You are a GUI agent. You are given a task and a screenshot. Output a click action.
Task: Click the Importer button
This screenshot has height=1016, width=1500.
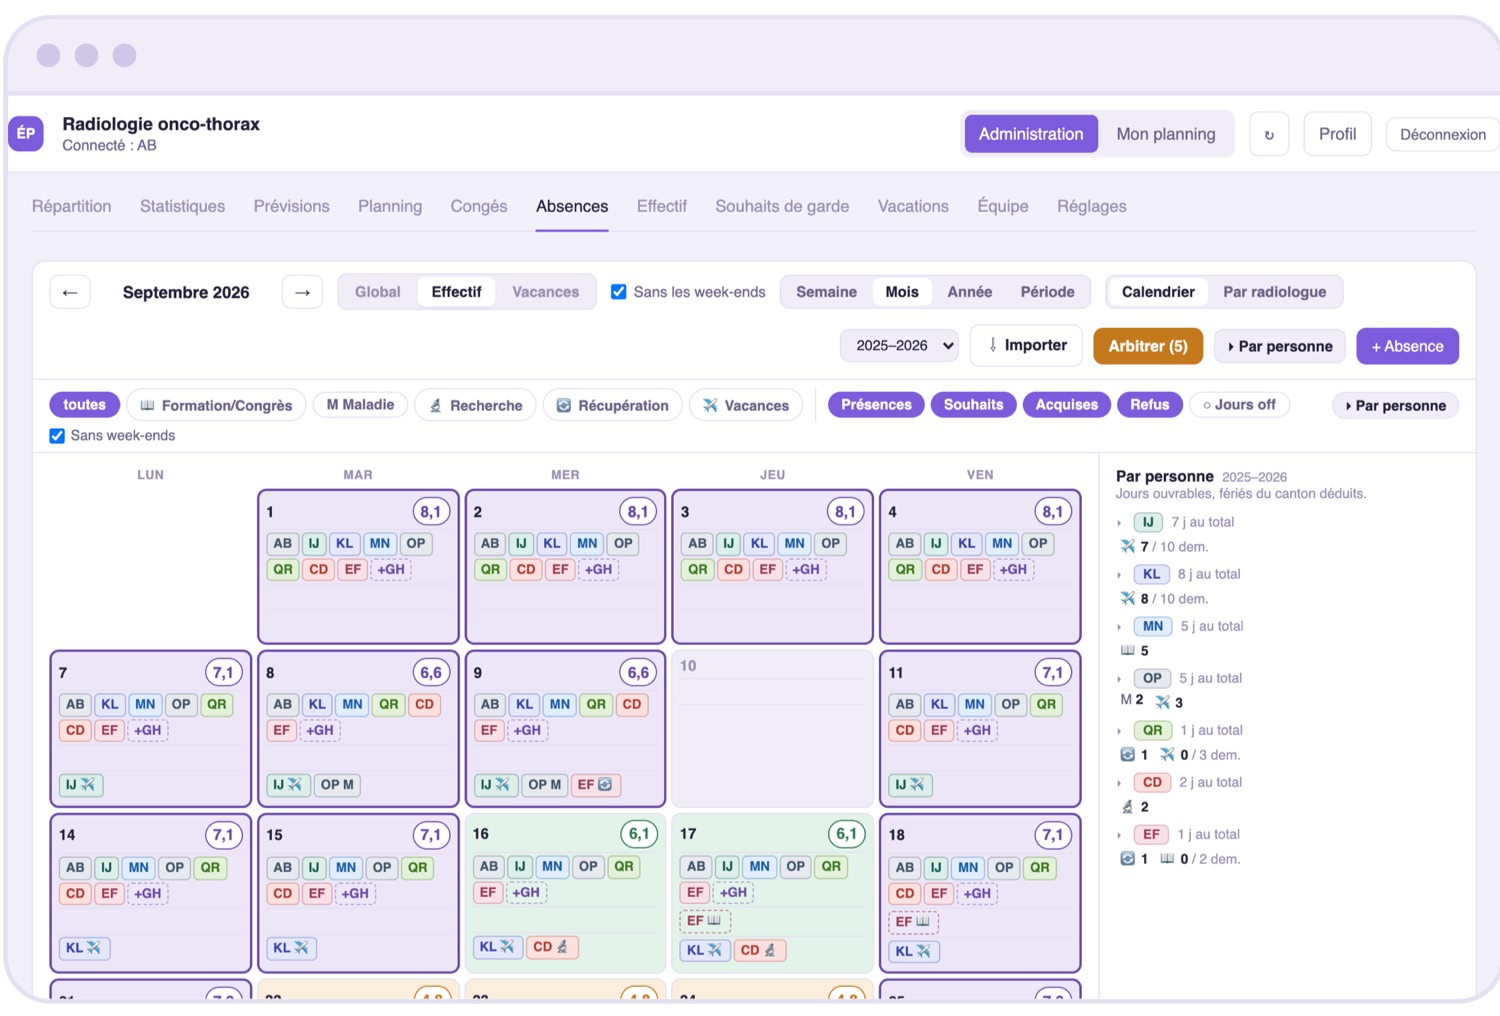1027,345
